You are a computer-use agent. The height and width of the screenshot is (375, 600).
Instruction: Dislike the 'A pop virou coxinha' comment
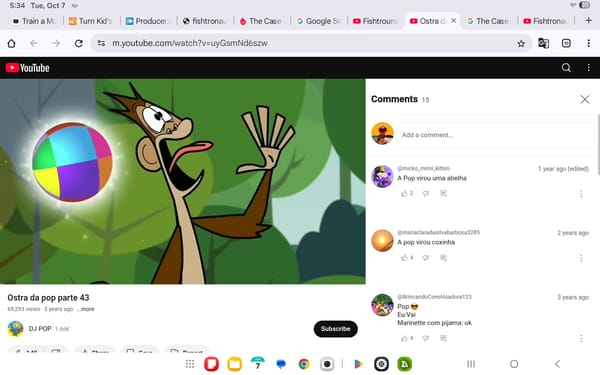tap(426, 258)
